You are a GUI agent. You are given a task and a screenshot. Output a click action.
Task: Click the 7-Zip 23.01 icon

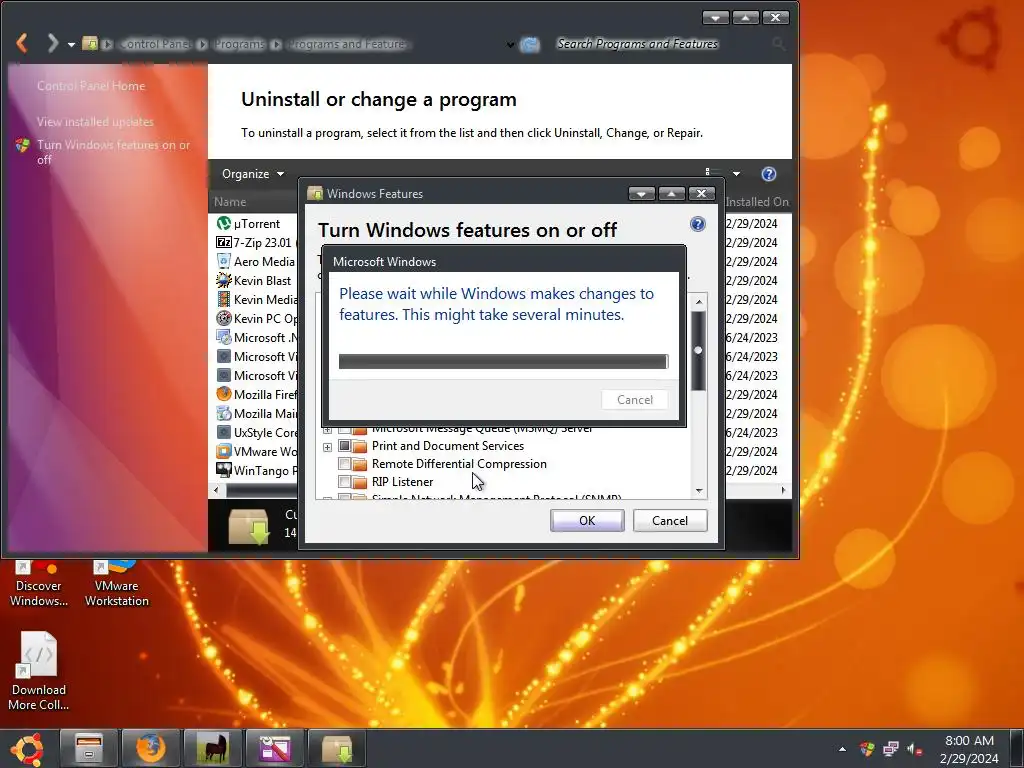coord(223,242)
